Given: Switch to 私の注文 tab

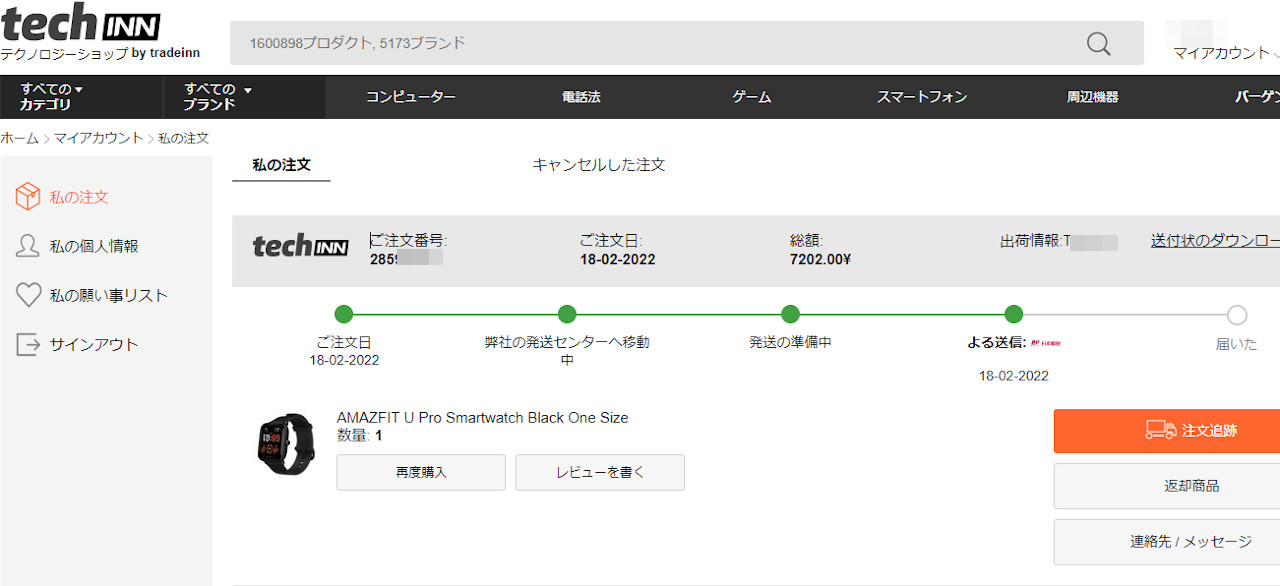Looking at the screenshot, I should [x=281, y=165].
